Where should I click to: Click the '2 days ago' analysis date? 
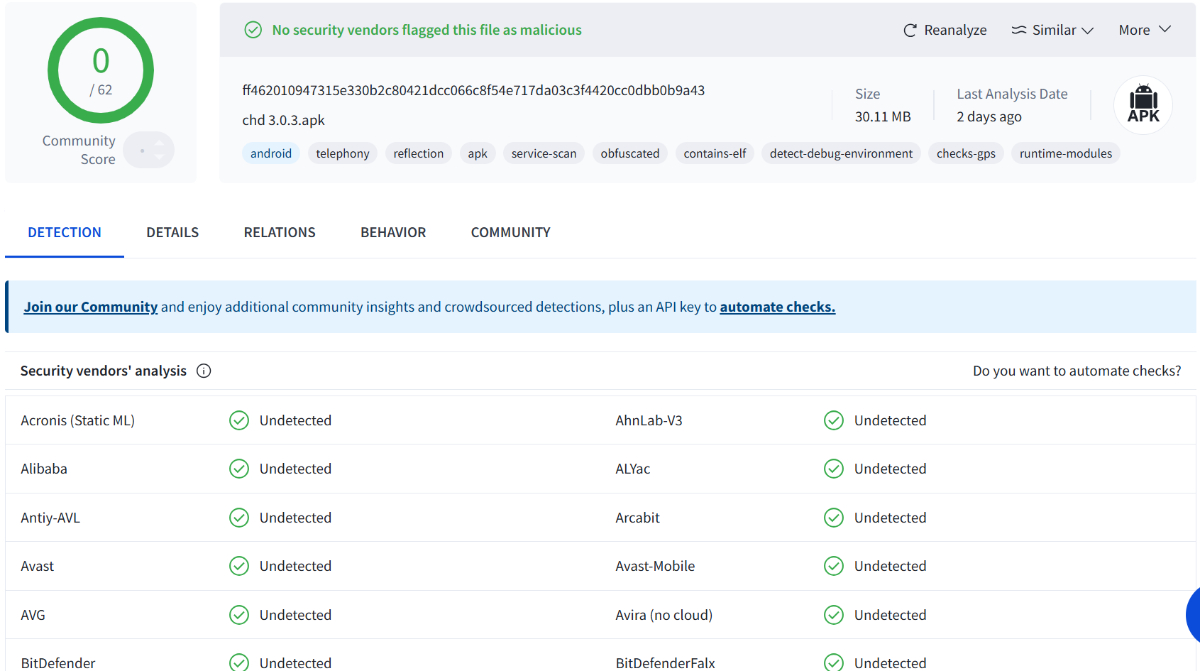(x=989, y=116)
